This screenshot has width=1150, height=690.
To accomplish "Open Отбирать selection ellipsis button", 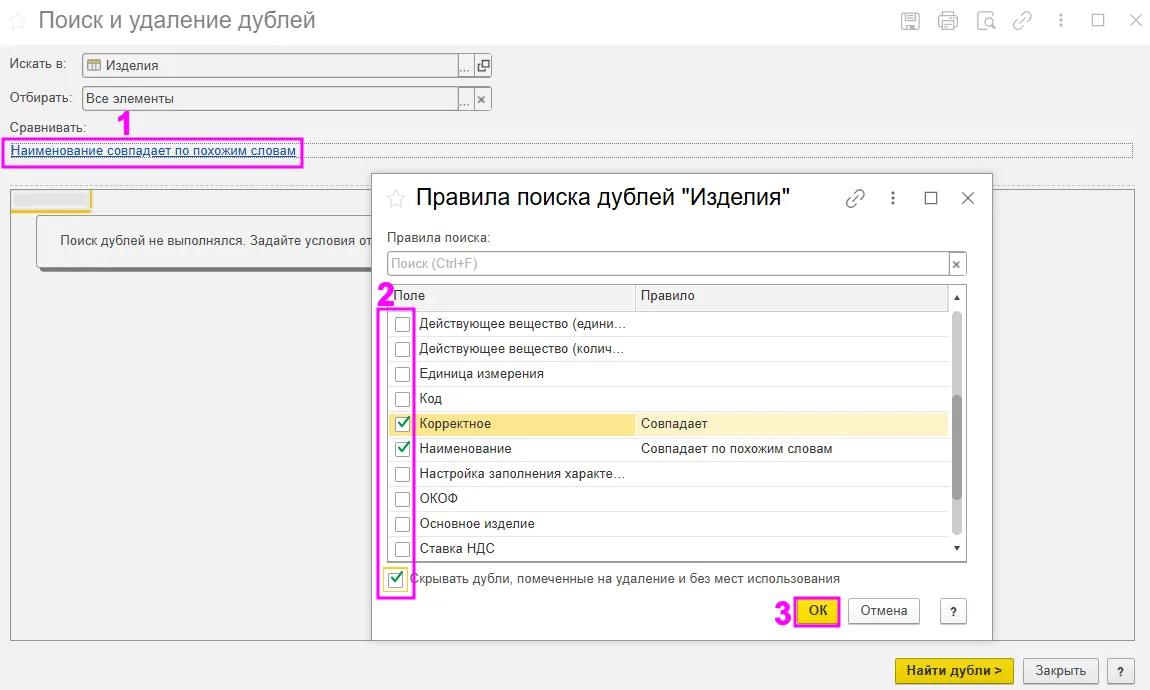I will click(x=465, y=99).
